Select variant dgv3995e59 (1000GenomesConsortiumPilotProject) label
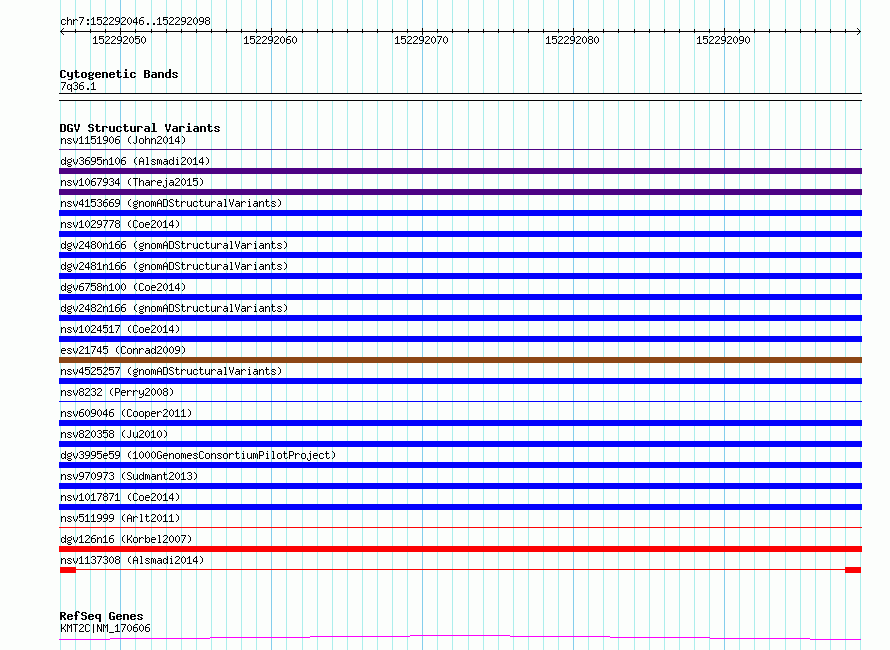 (x=198, y=455)
